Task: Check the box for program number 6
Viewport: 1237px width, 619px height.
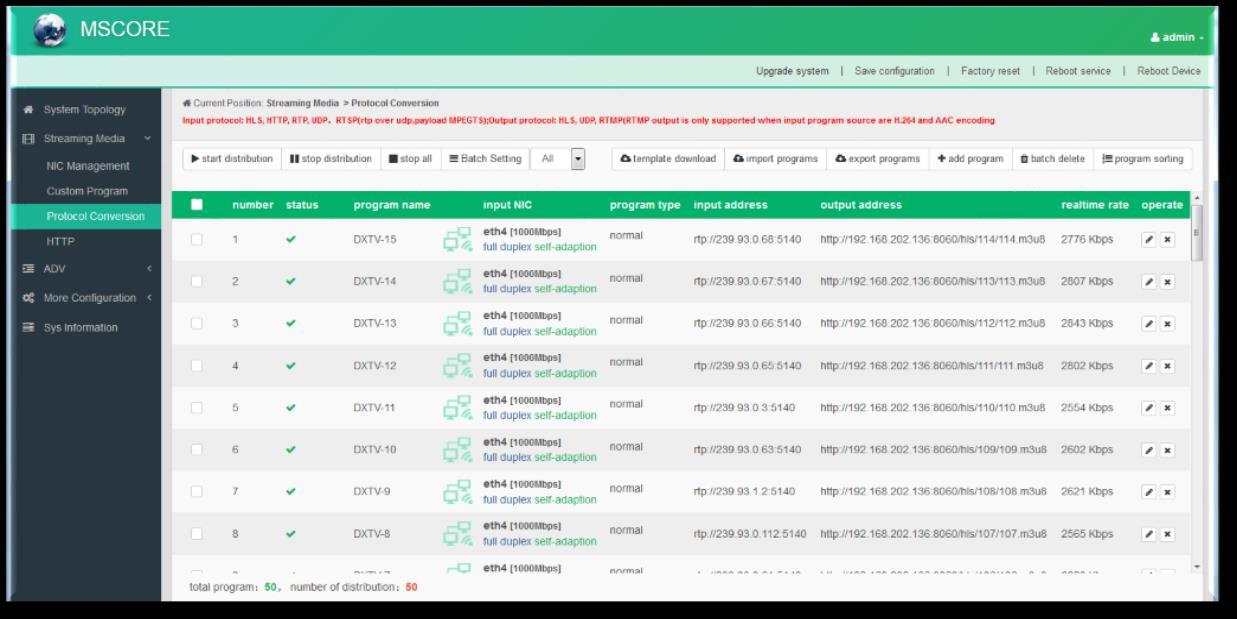Action: click(x=197, y=450)
